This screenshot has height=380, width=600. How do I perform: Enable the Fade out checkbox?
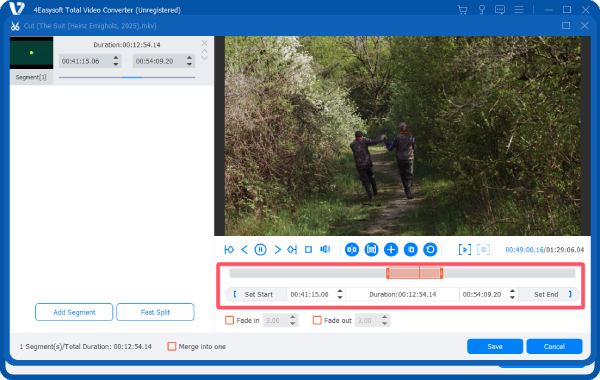tap(317, 320)
